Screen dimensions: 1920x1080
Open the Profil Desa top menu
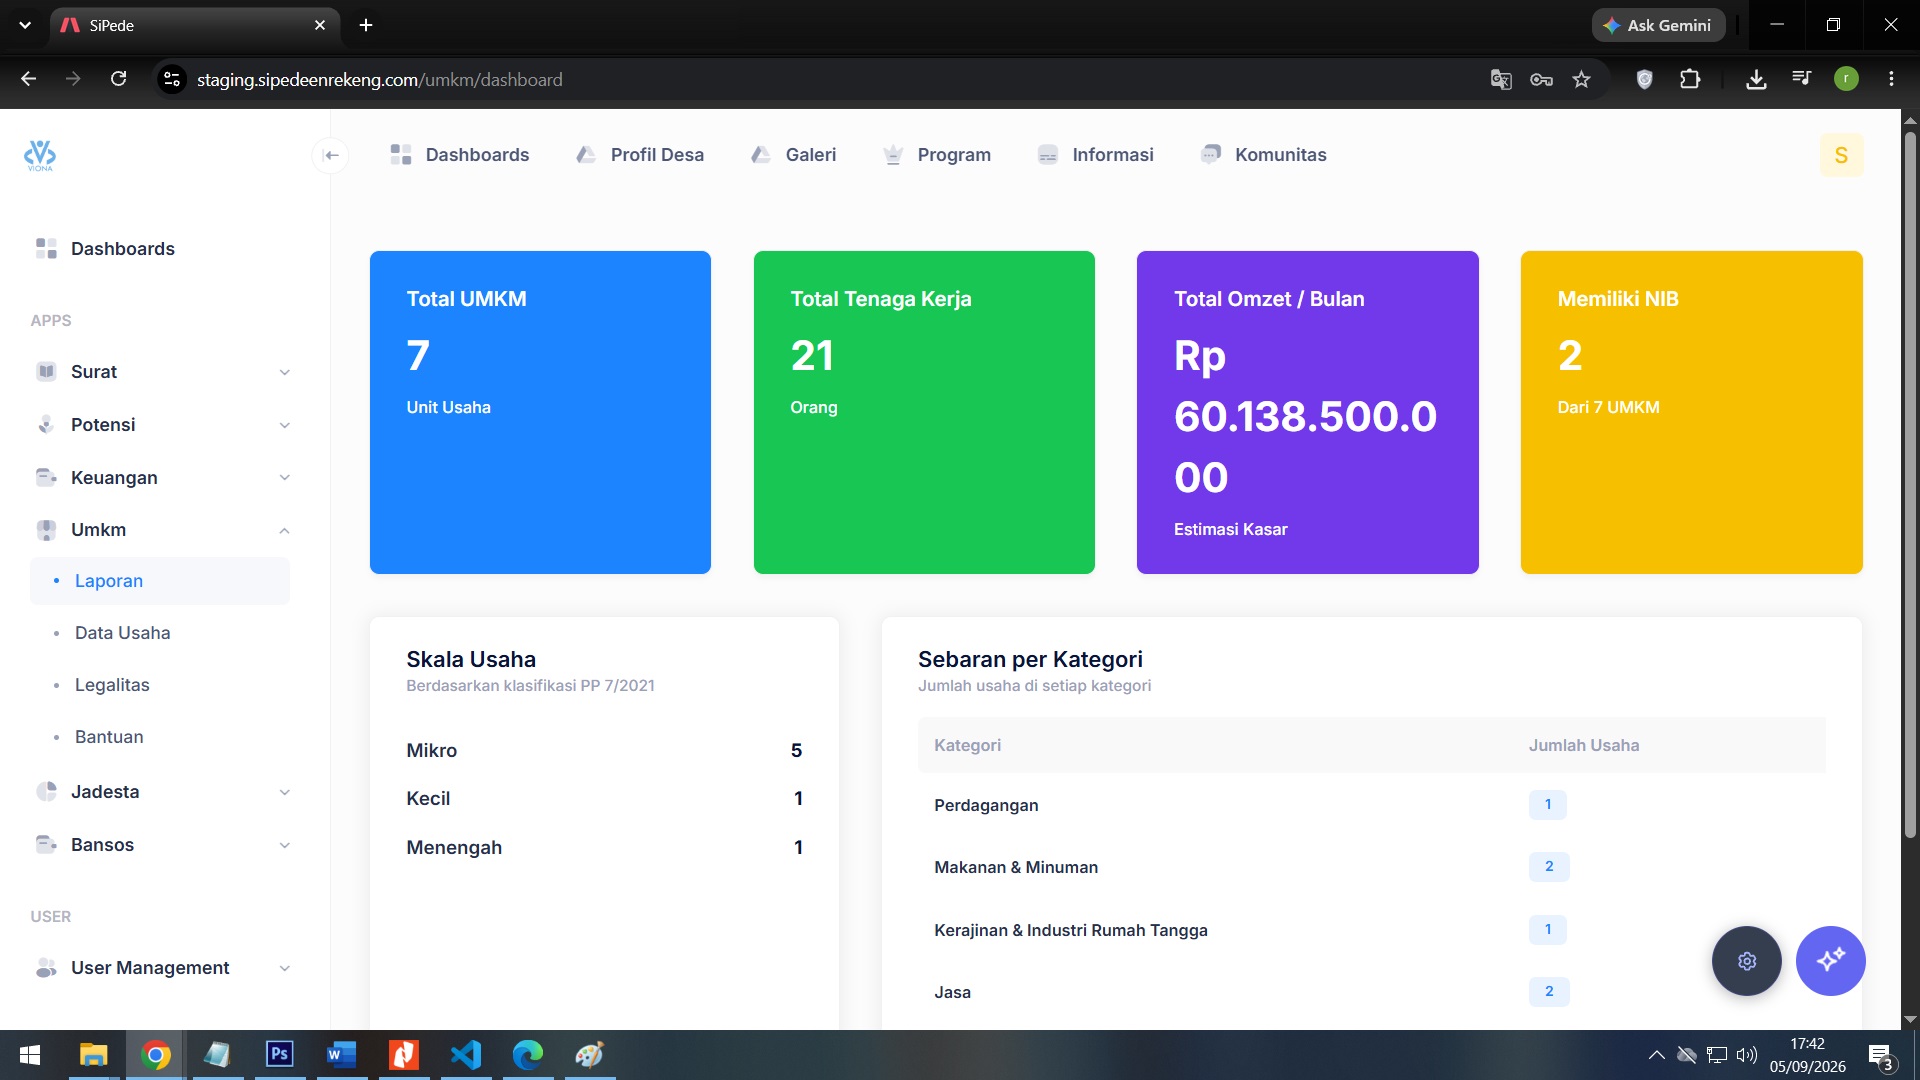pos(640,155)
